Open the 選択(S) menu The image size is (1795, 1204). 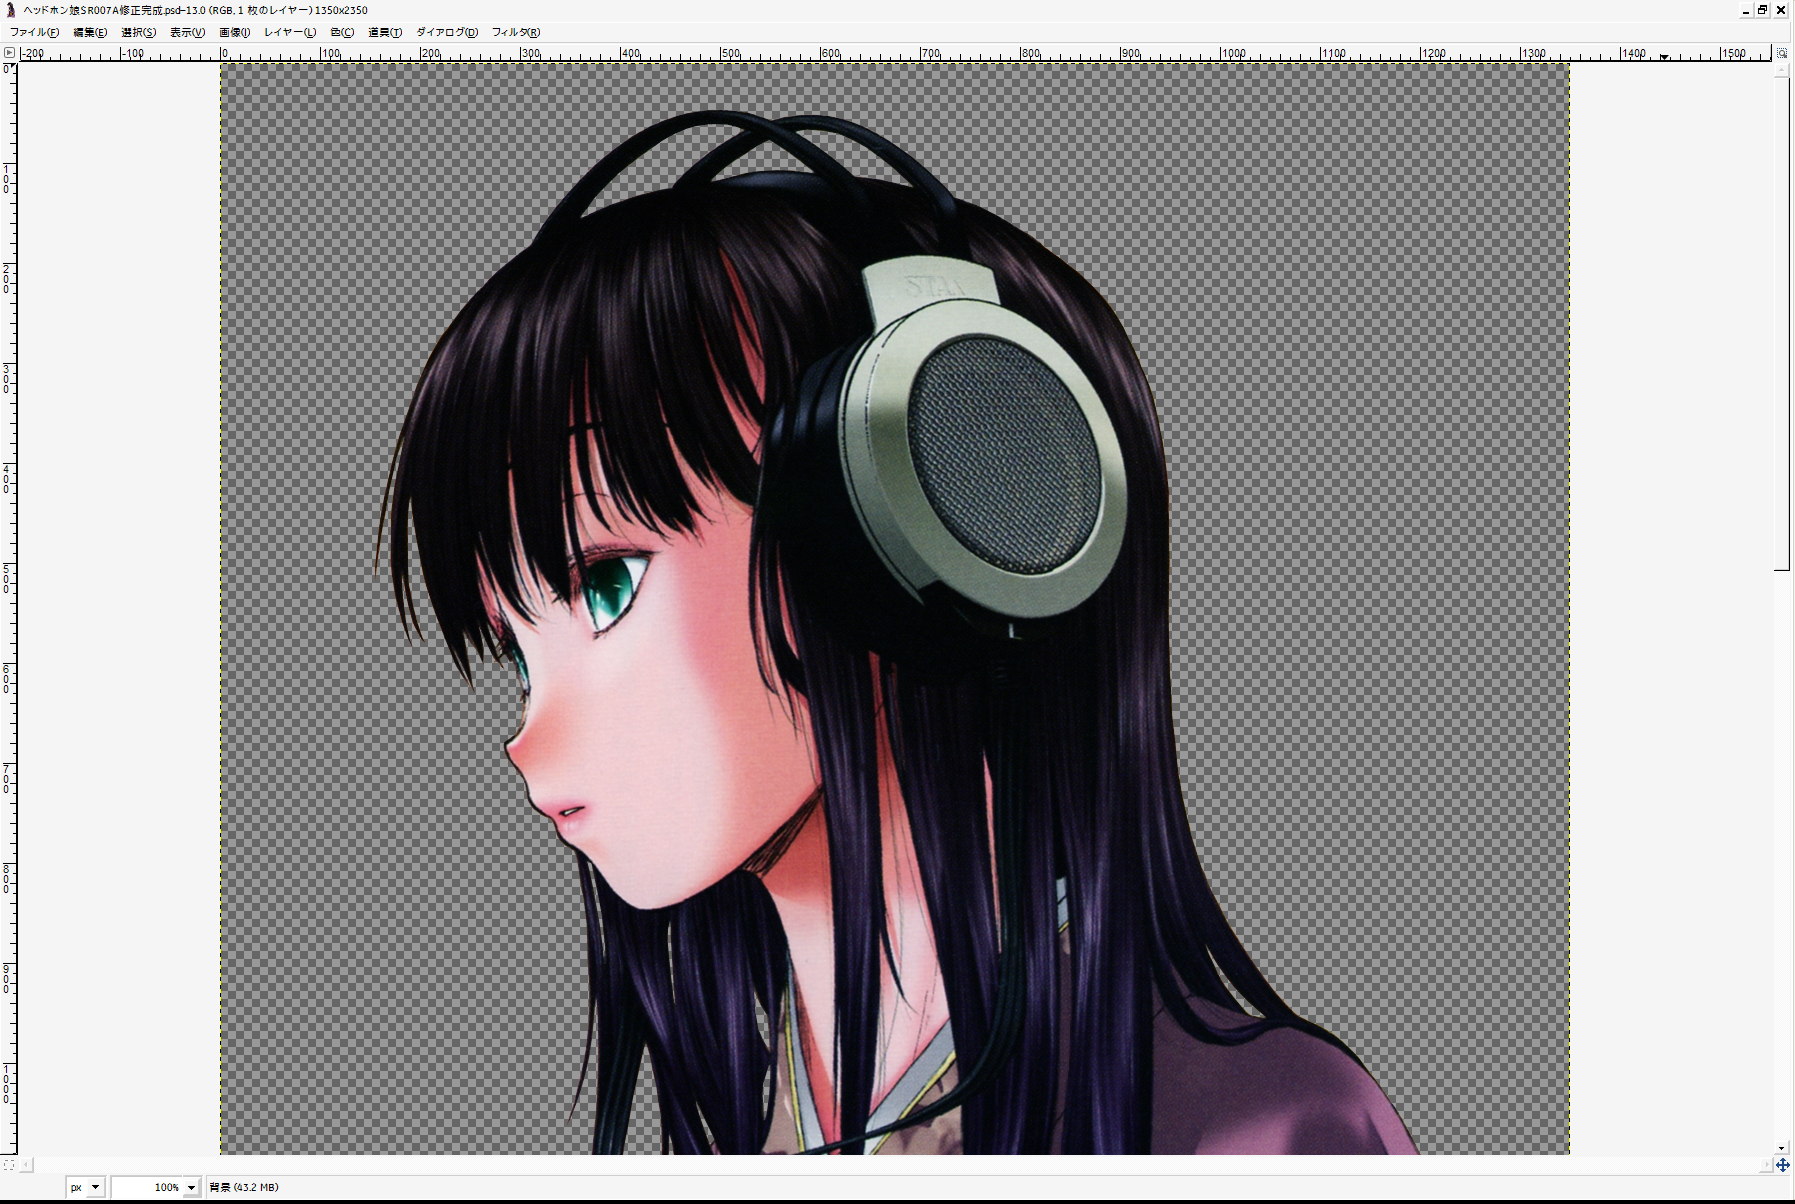tap(138, 32)
